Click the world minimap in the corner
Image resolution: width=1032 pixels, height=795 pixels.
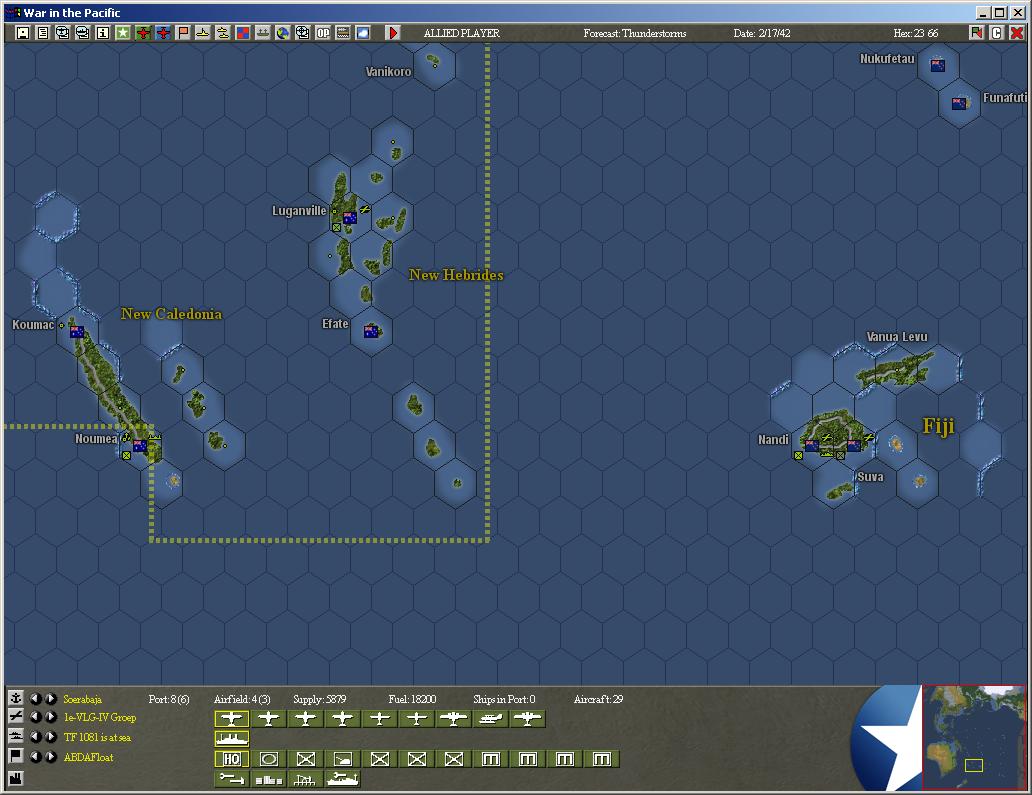pyautogui.click(x=974, y=736)
